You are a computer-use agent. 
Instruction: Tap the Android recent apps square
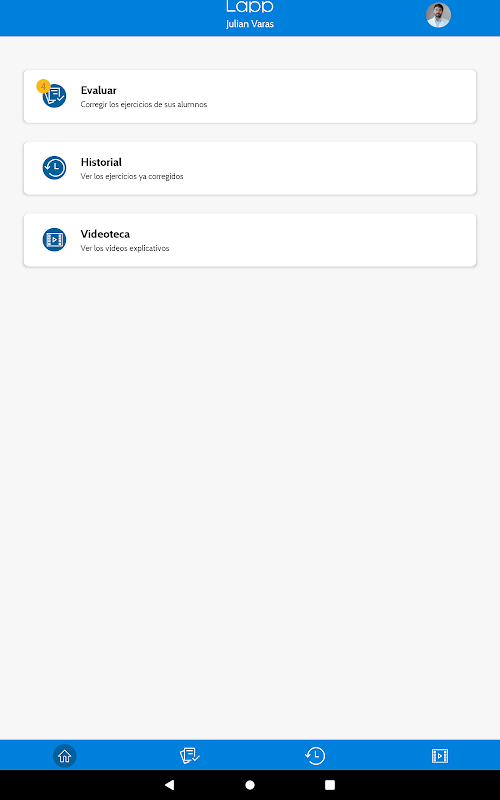click(x=330, y=785)
